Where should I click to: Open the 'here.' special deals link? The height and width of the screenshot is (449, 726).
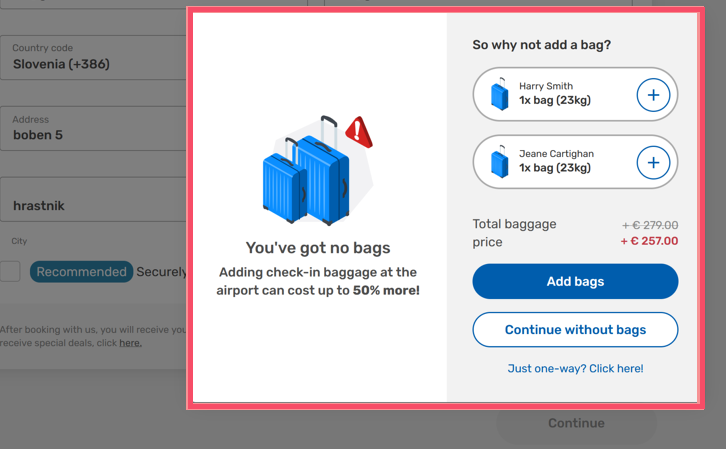[x=130, y=343]
